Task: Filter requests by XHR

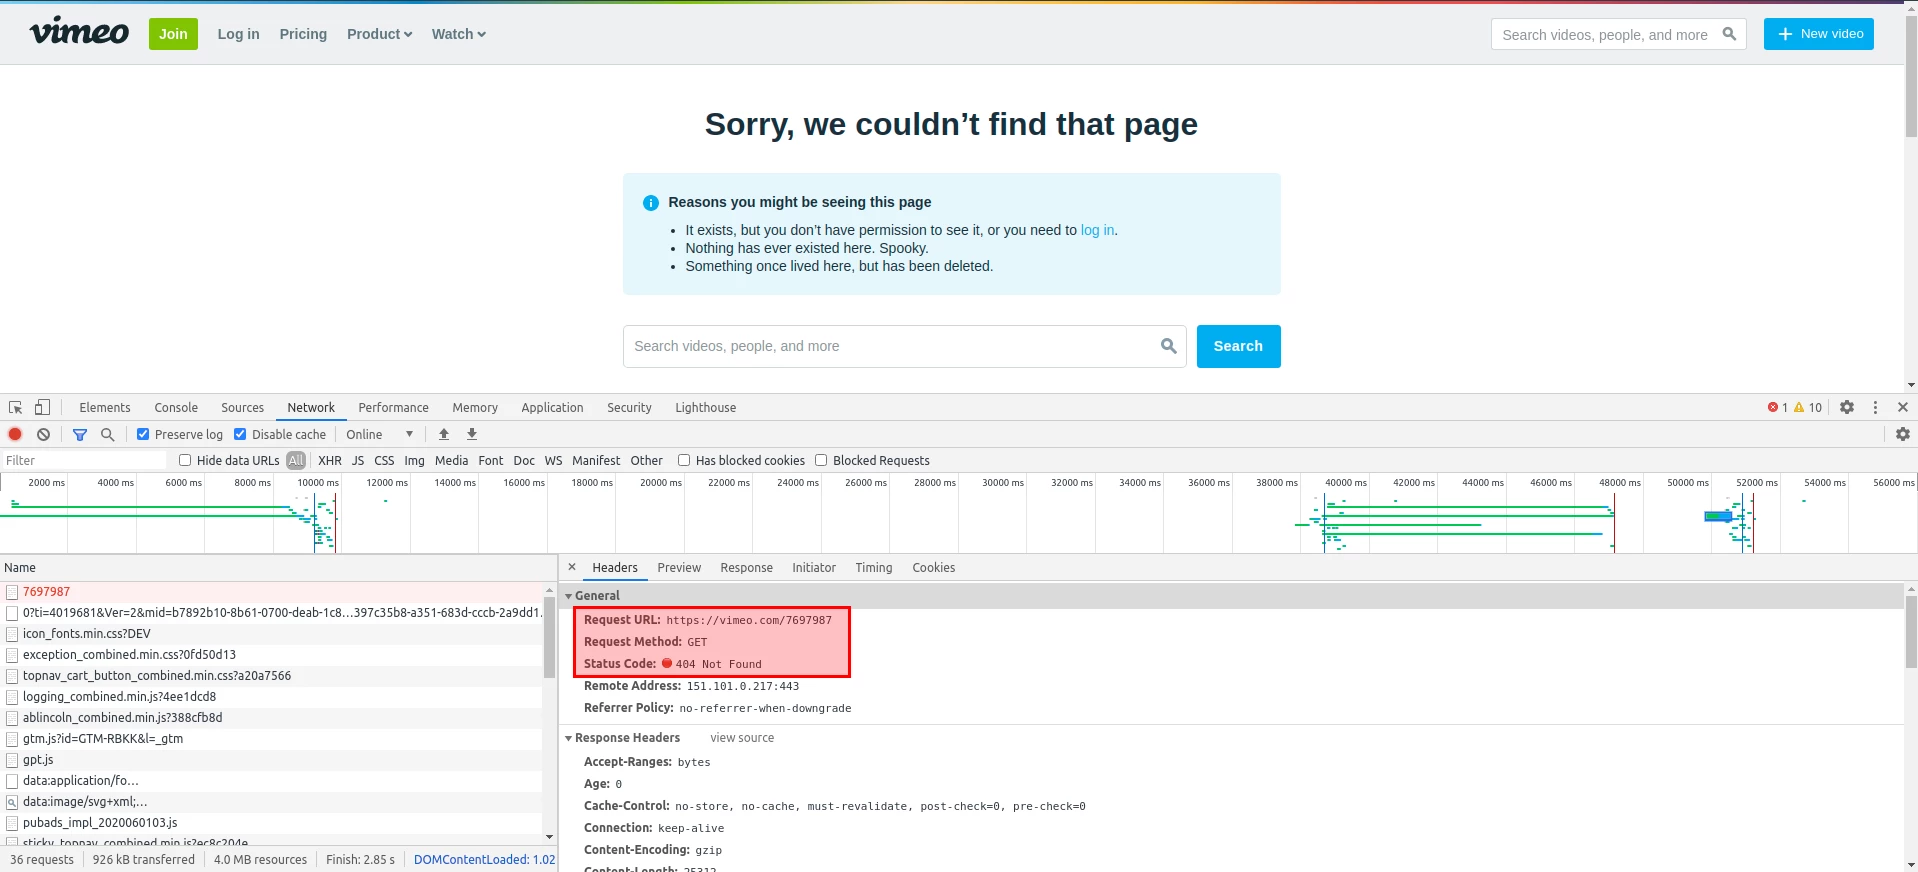Action: (330, 460)
